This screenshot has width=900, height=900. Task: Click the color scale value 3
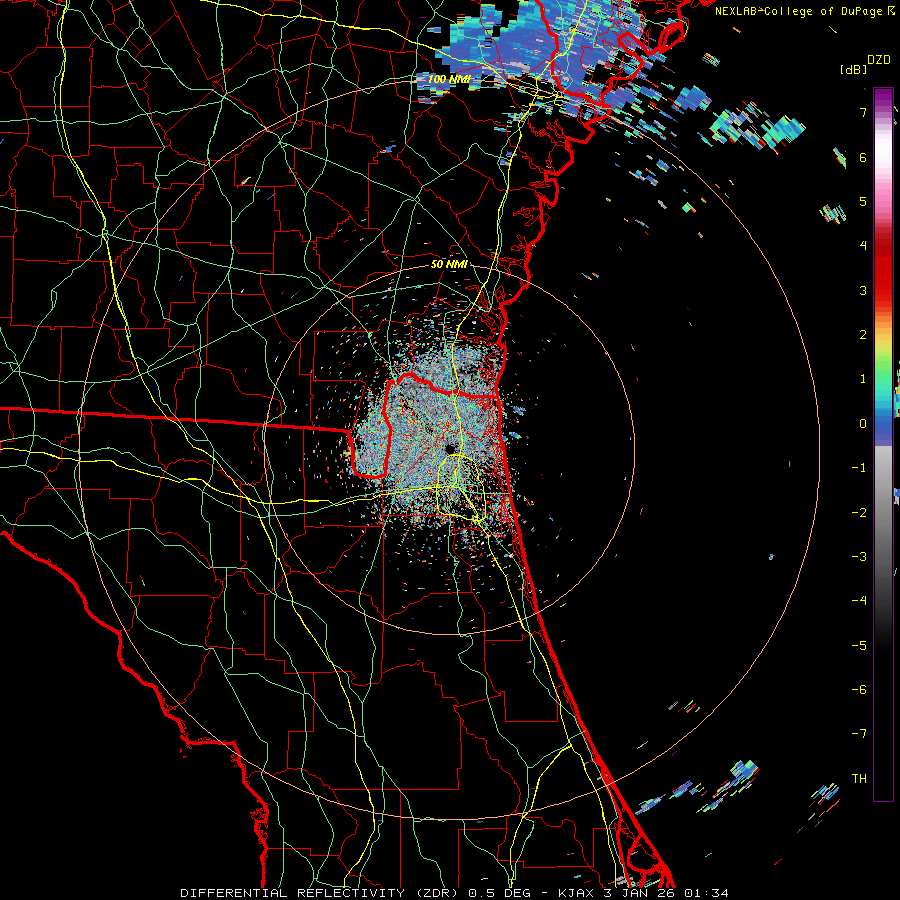[x=863, y=290]
